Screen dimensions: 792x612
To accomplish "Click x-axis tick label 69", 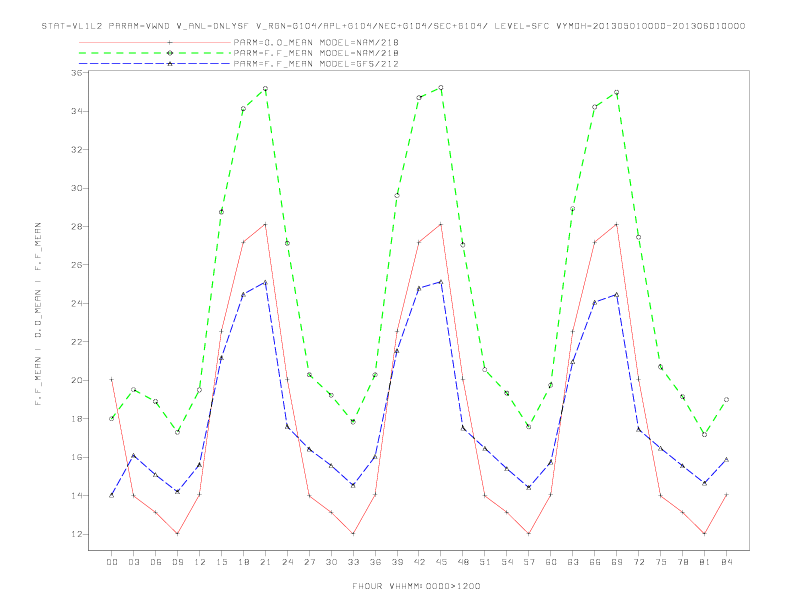I will pos(617,562).
